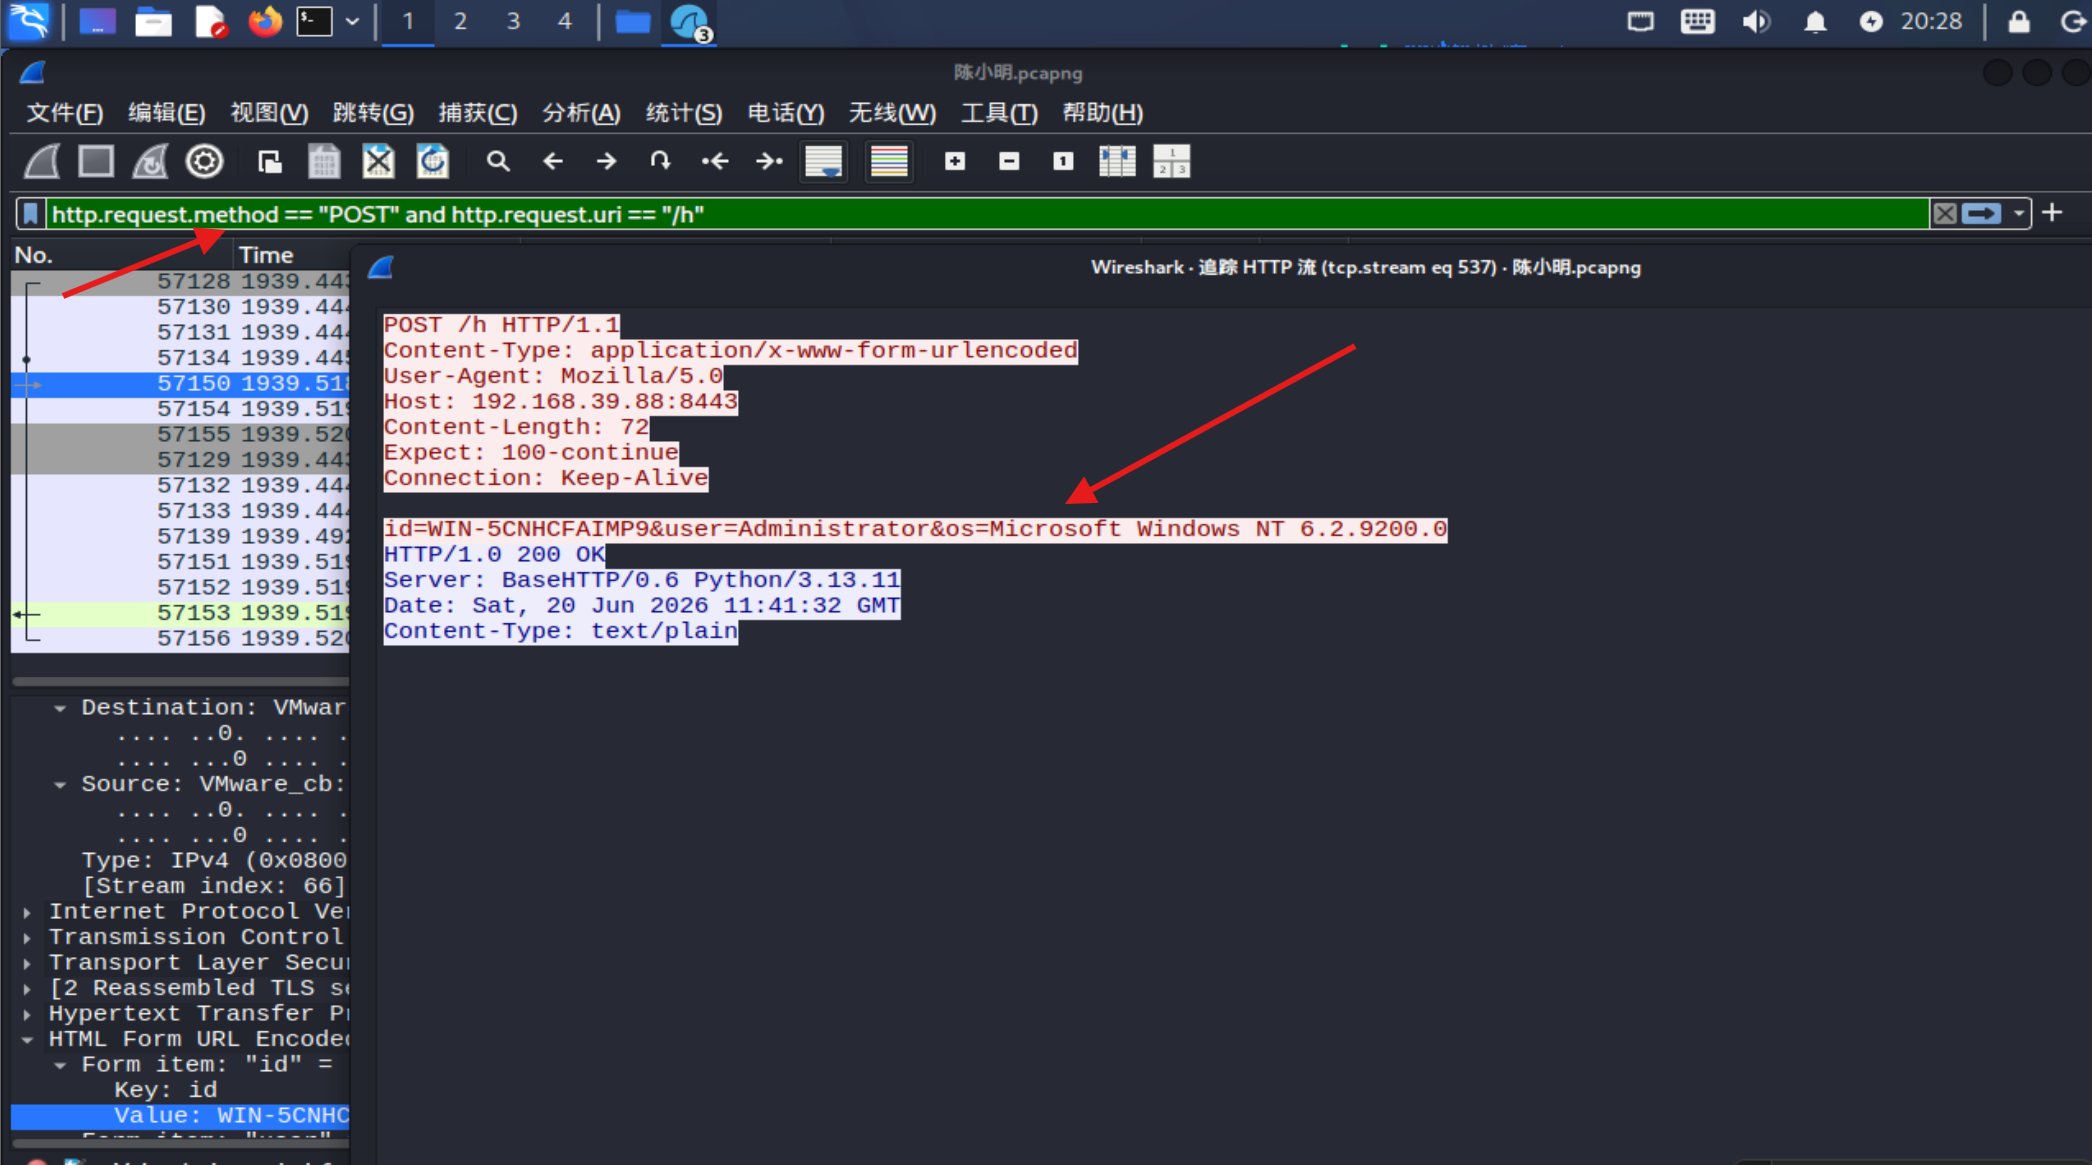Go to previous packet arrow icon

click(x=552, y=161)
